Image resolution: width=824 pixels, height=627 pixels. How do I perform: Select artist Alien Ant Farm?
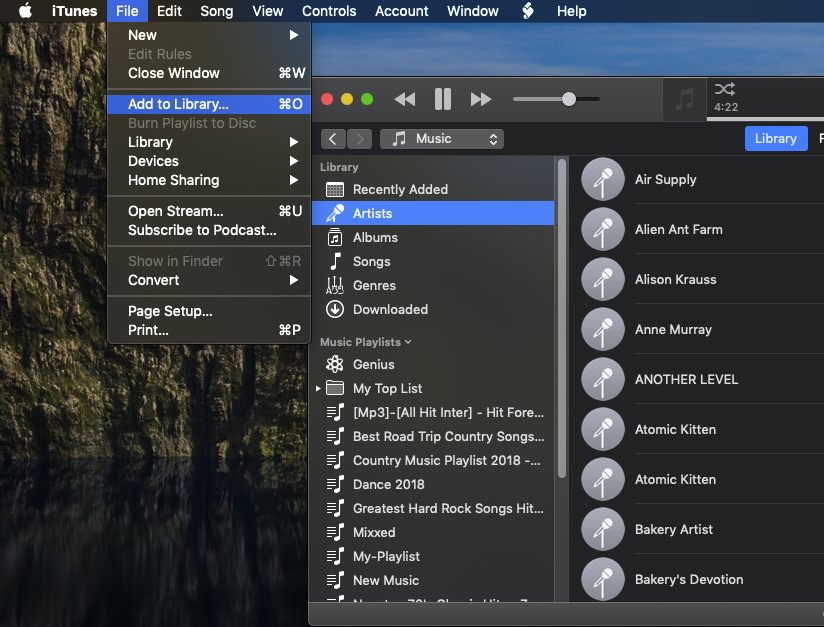pos(702,229)
